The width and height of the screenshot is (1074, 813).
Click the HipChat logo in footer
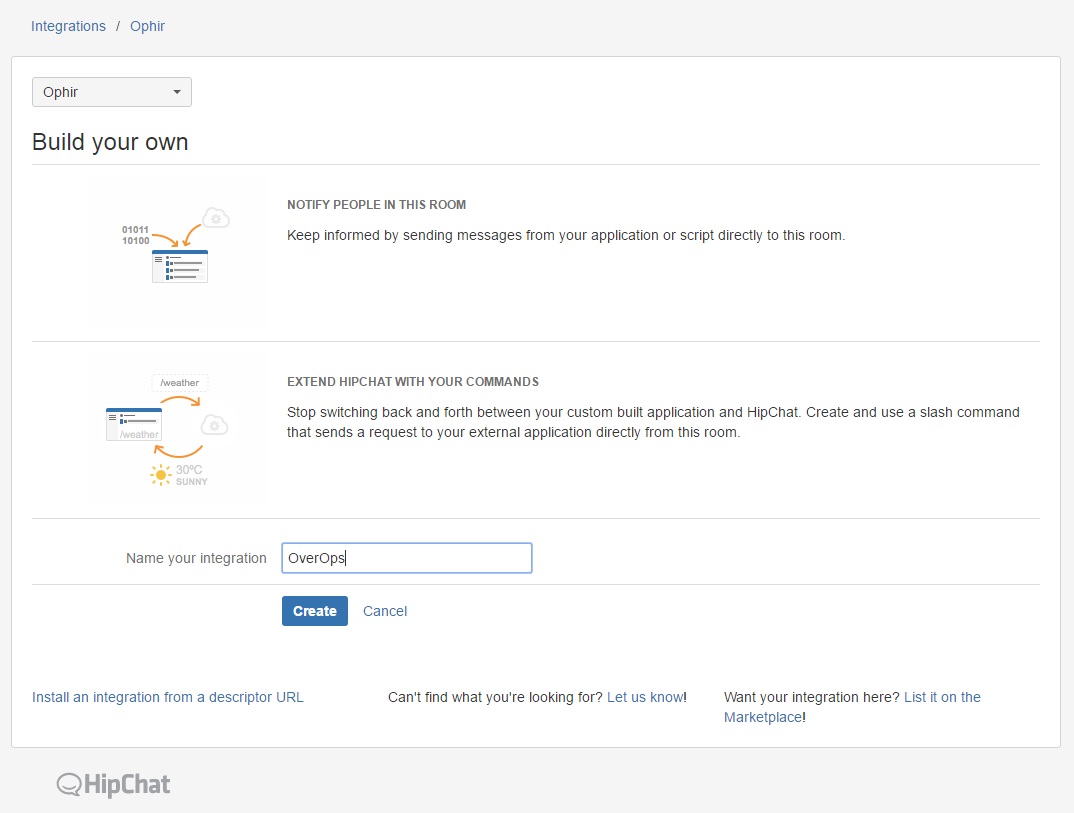114,784
